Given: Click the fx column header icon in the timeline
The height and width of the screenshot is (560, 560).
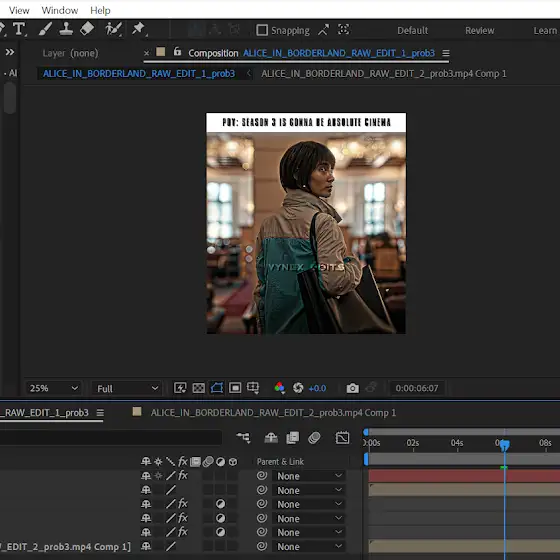Looking at the screenshot, I should coord(182,462).
